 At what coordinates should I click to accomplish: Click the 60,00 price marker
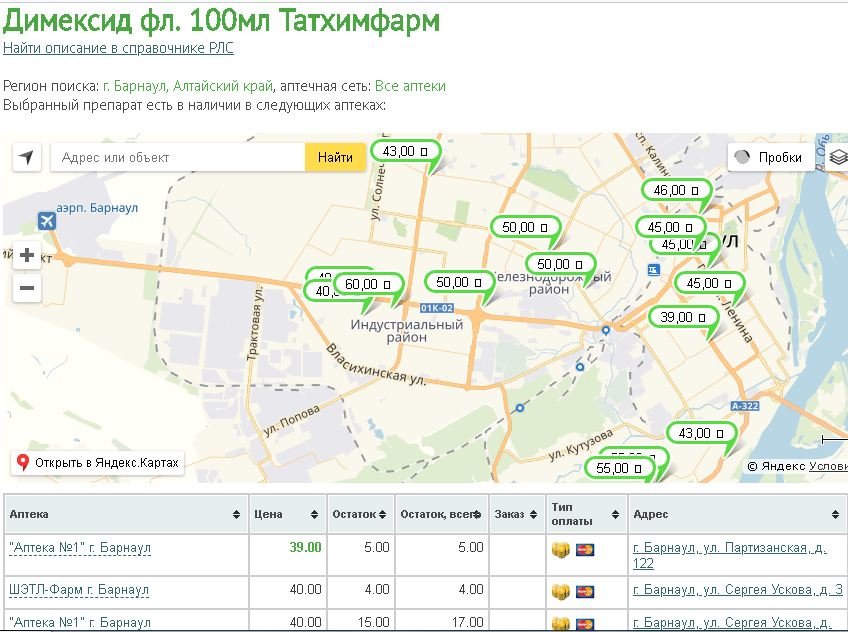click(368, 284)
